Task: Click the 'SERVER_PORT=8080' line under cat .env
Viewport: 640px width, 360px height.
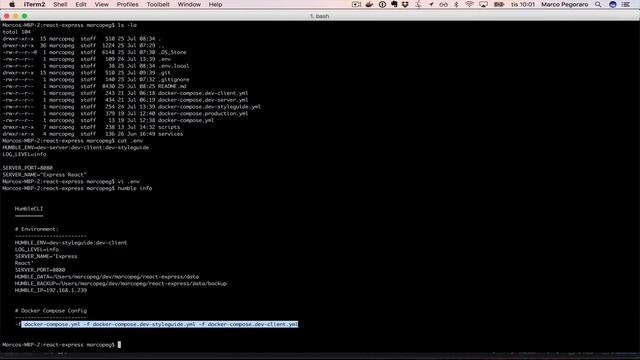Action: tap(27, 168)
